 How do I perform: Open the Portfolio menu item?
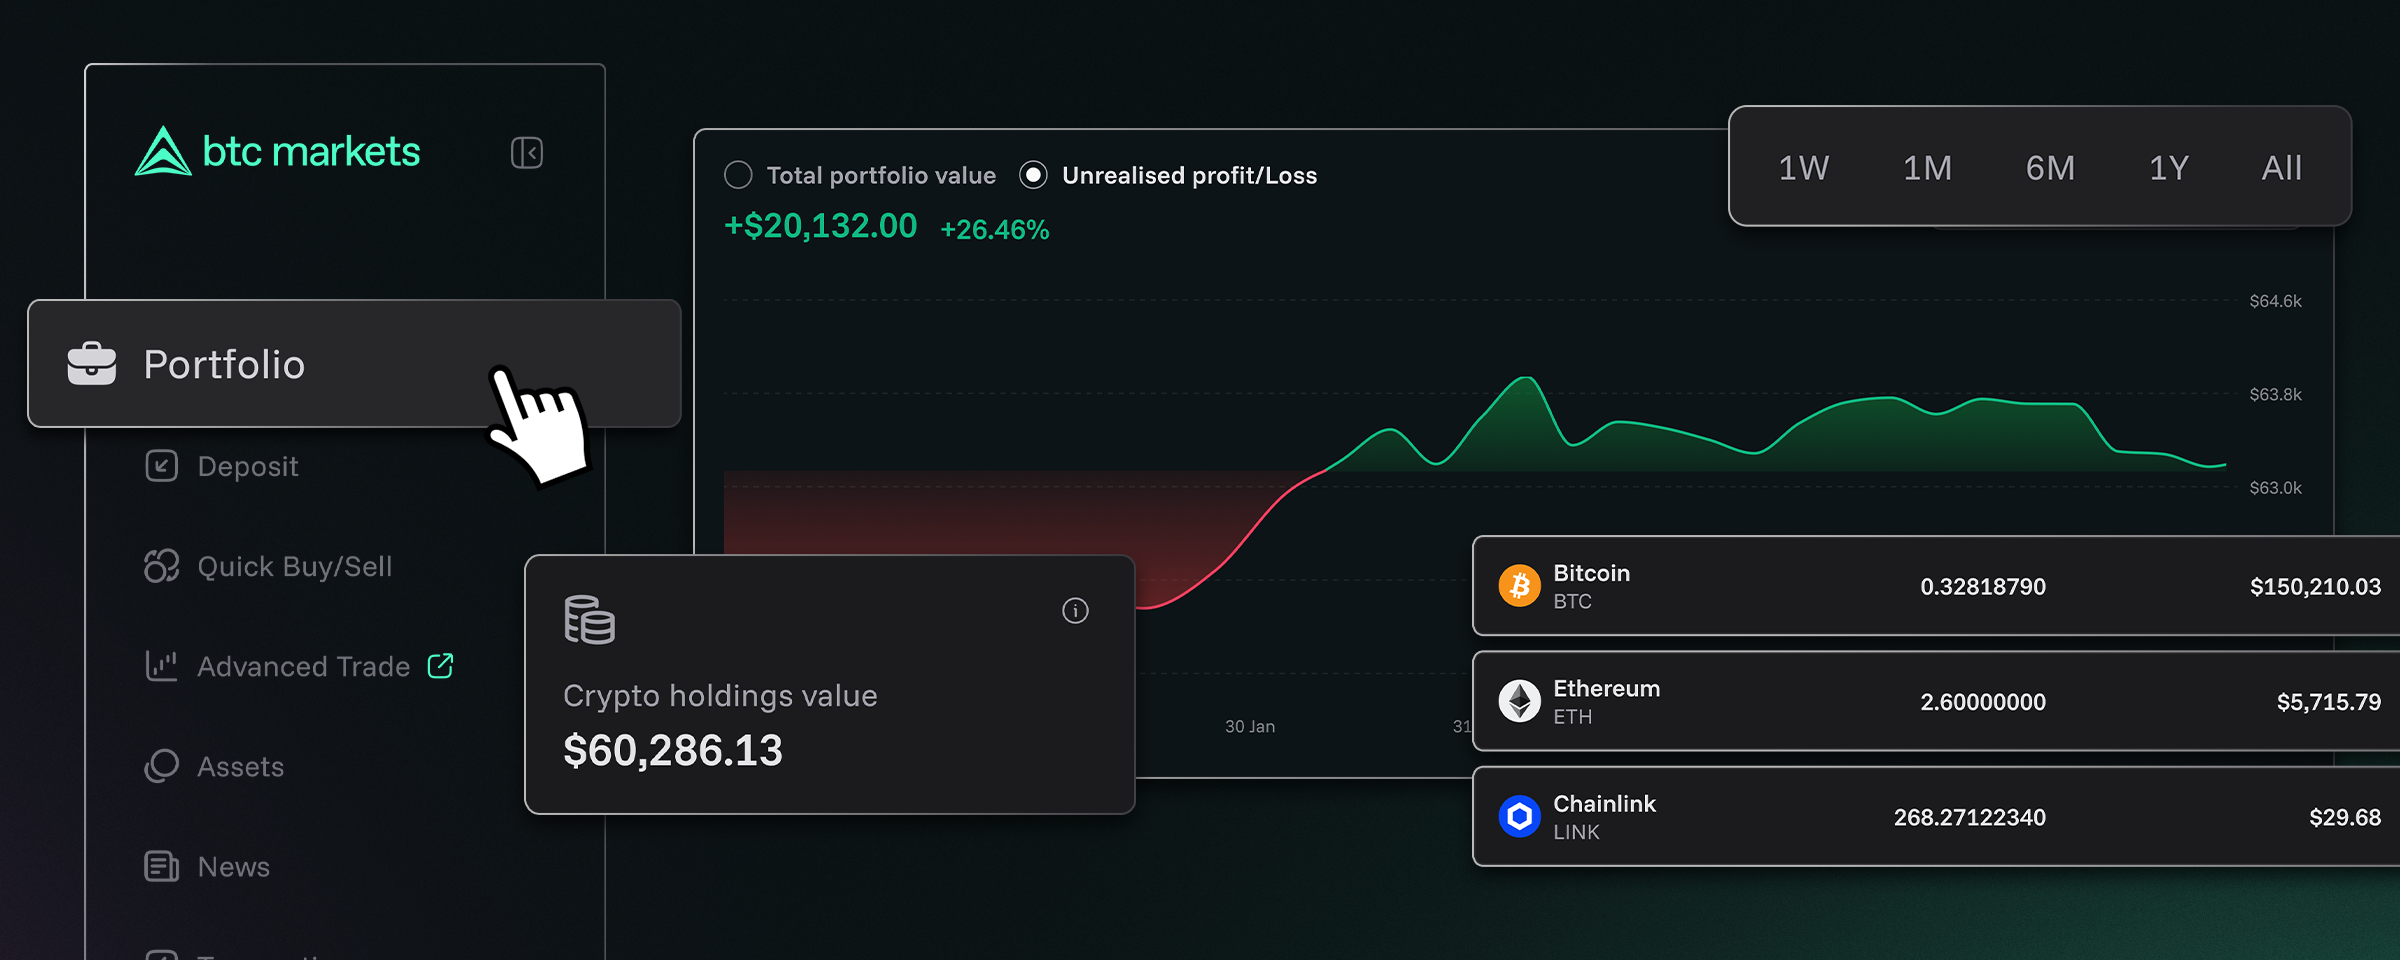[354, 363]
